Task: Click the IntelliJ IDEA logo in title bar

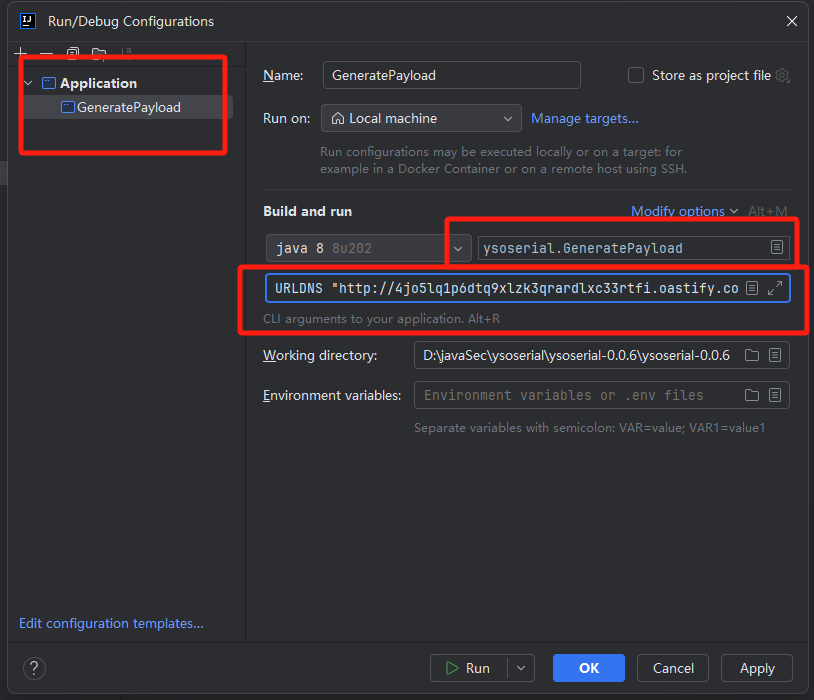Action: [28, 21]
